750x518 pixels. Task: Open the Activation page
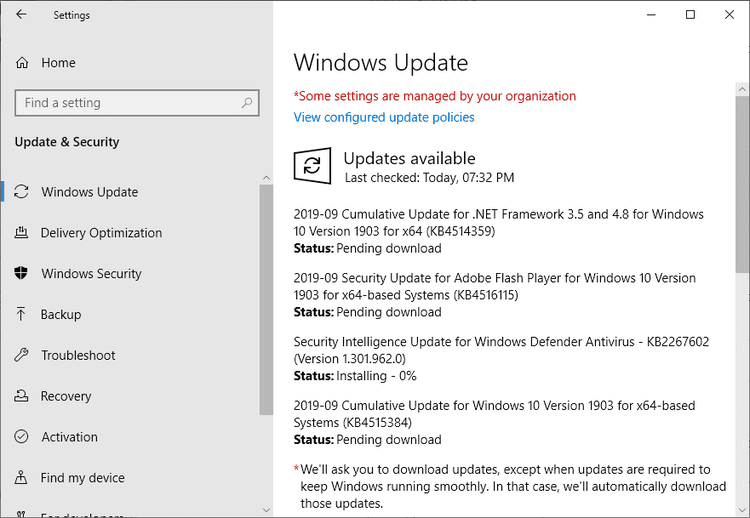pyautogui.click(x=69, y=437)
